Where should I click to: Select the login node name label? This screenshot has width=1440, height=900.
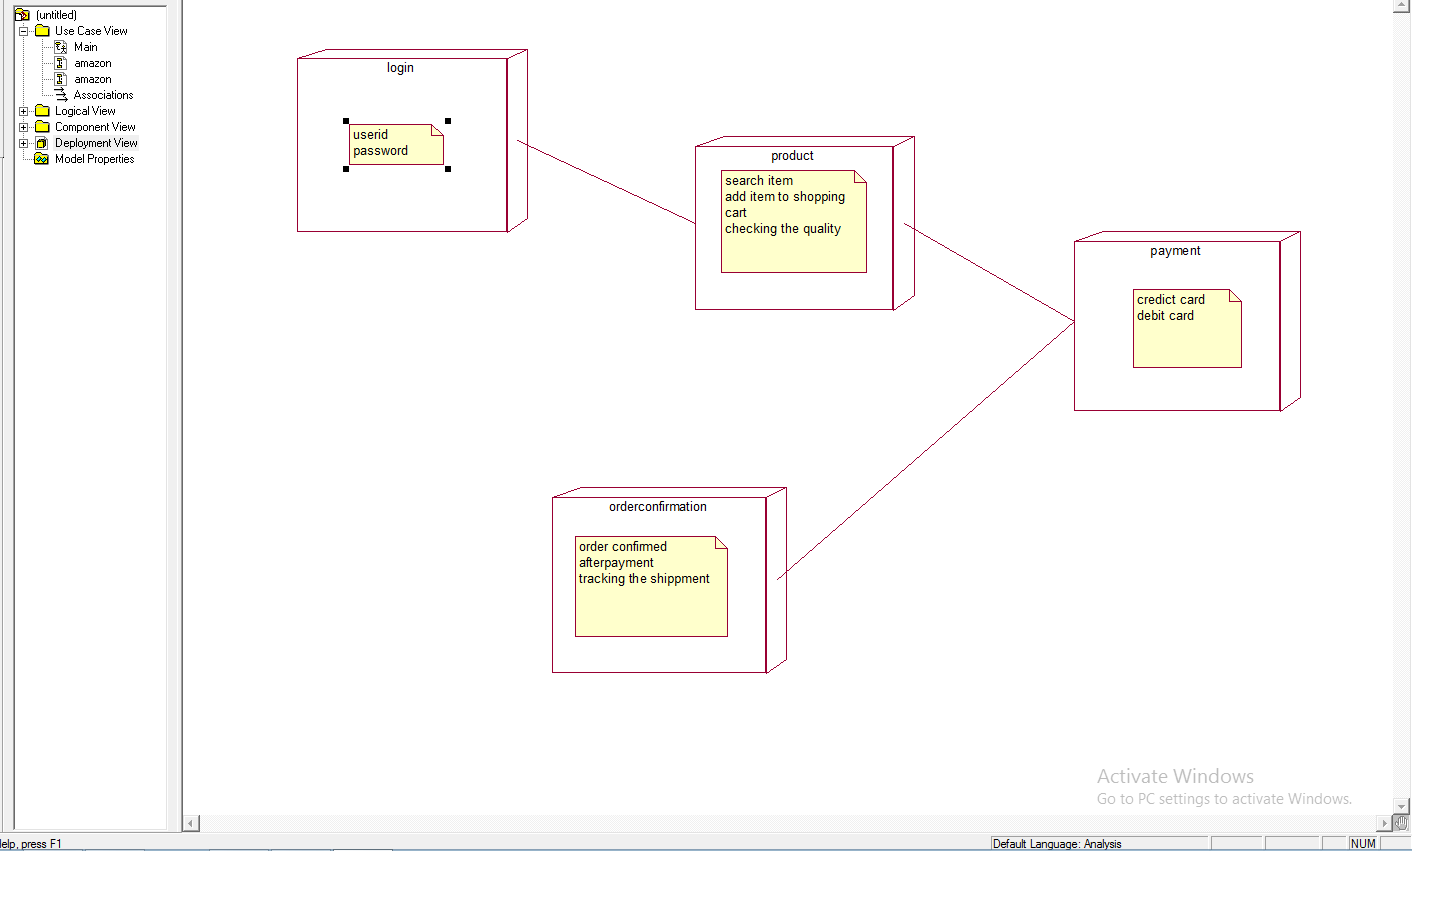tap(400, 68)
